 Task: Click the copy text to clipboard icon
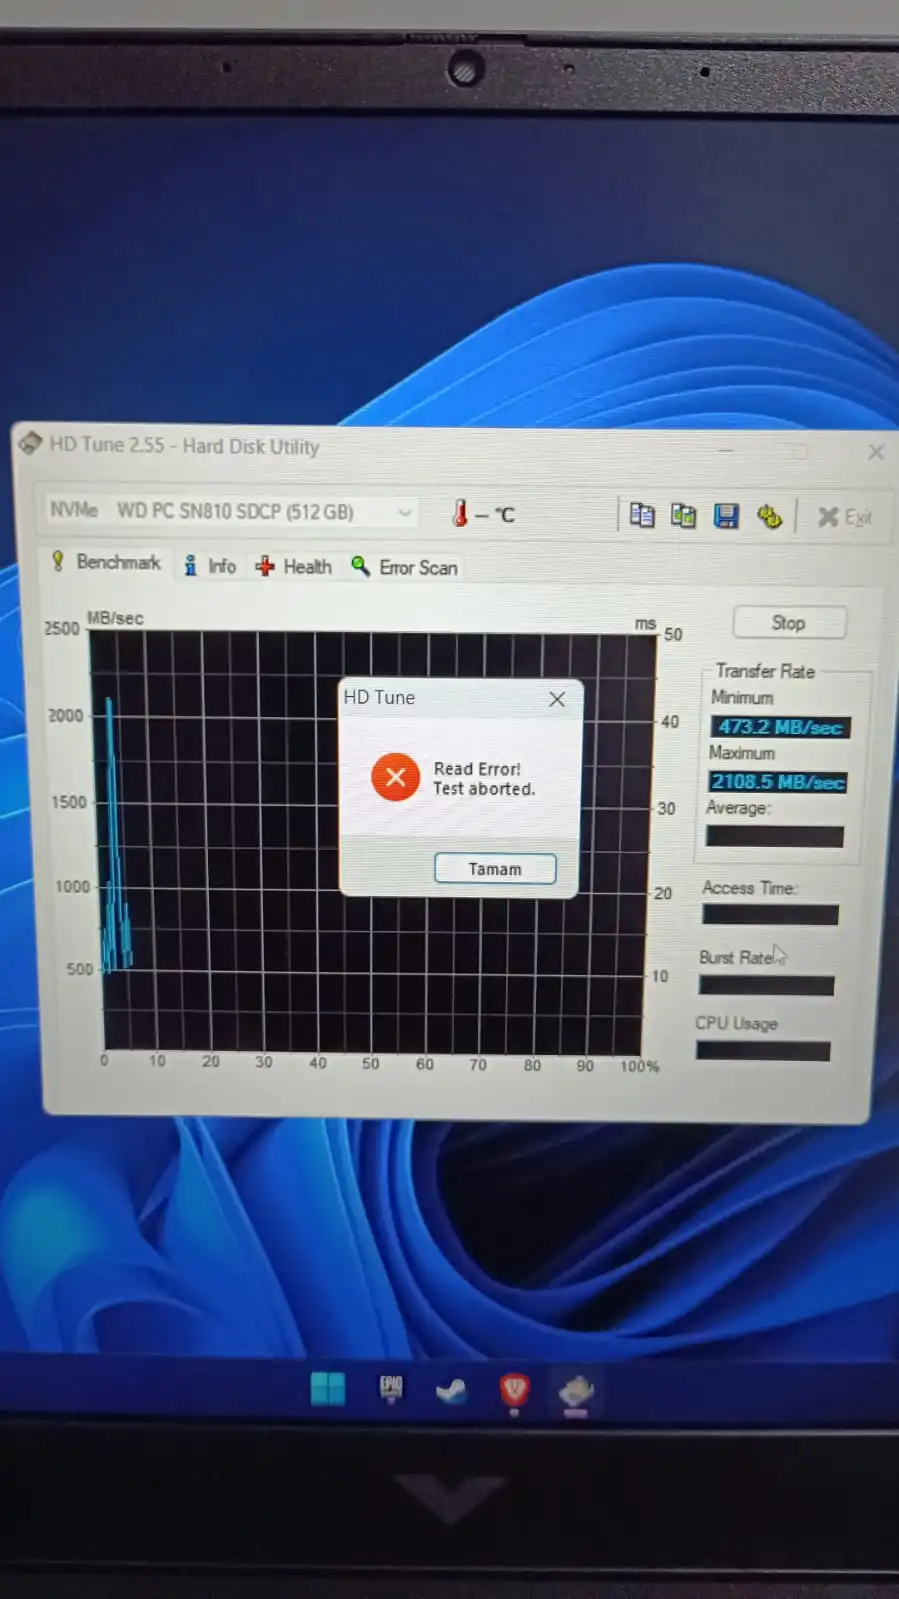(641, 515)
